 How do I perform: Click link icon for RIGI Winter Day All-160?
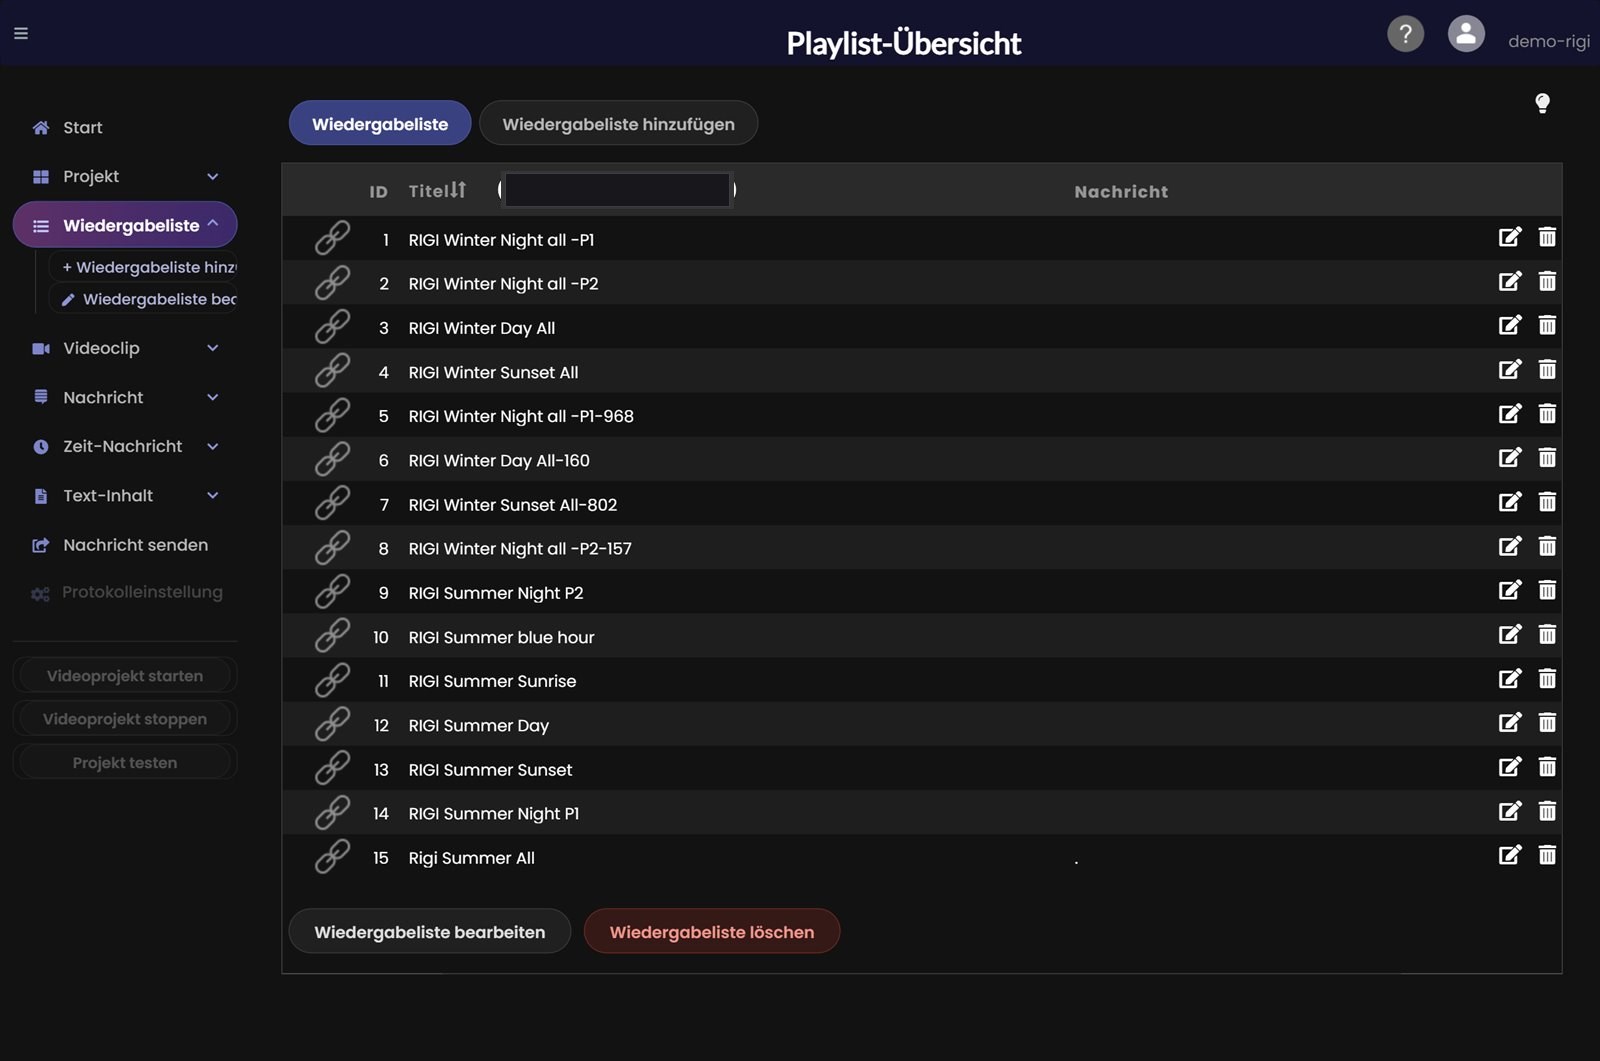click(x=332, y=459)
